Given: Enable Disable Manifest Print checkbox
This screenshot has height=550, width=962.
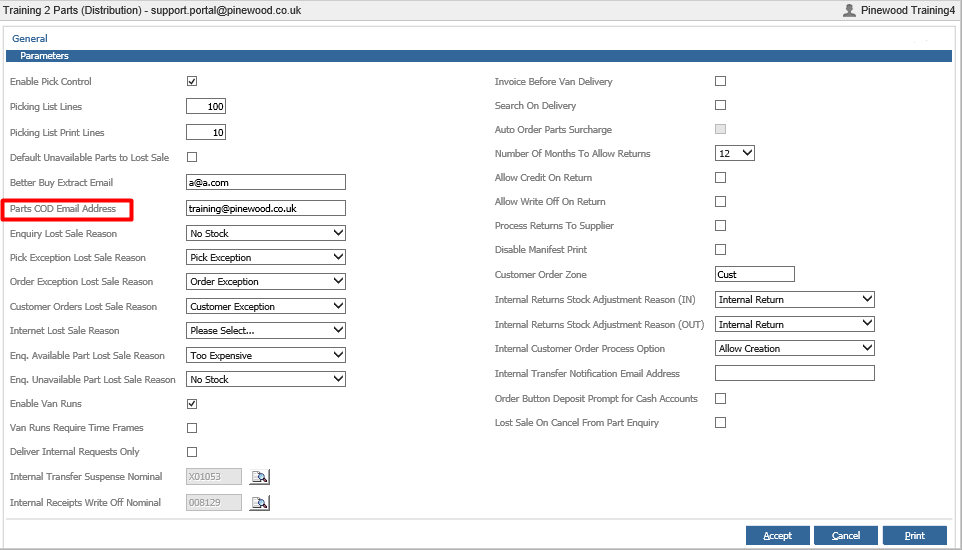Looking at the screenshot, I should click(x=720, y=249).
